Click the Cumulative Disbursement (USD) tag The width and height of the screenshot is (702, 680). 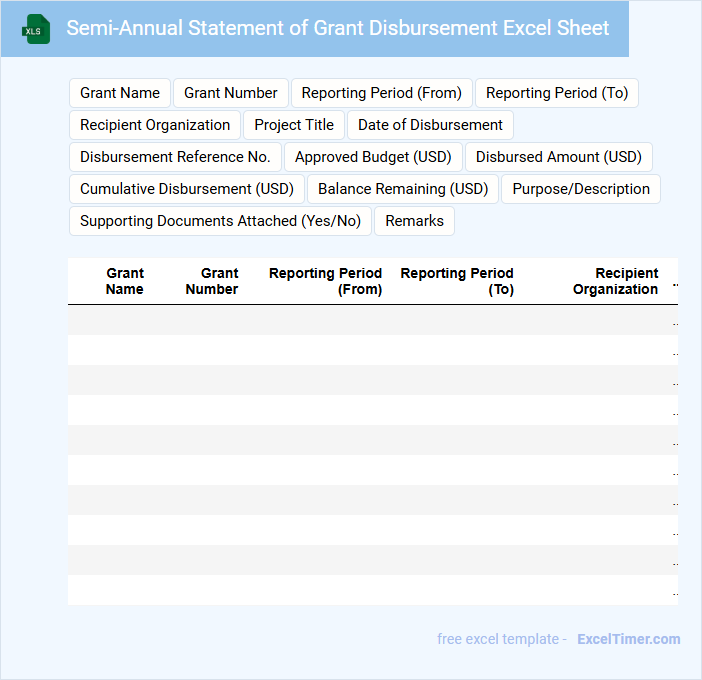187,189
